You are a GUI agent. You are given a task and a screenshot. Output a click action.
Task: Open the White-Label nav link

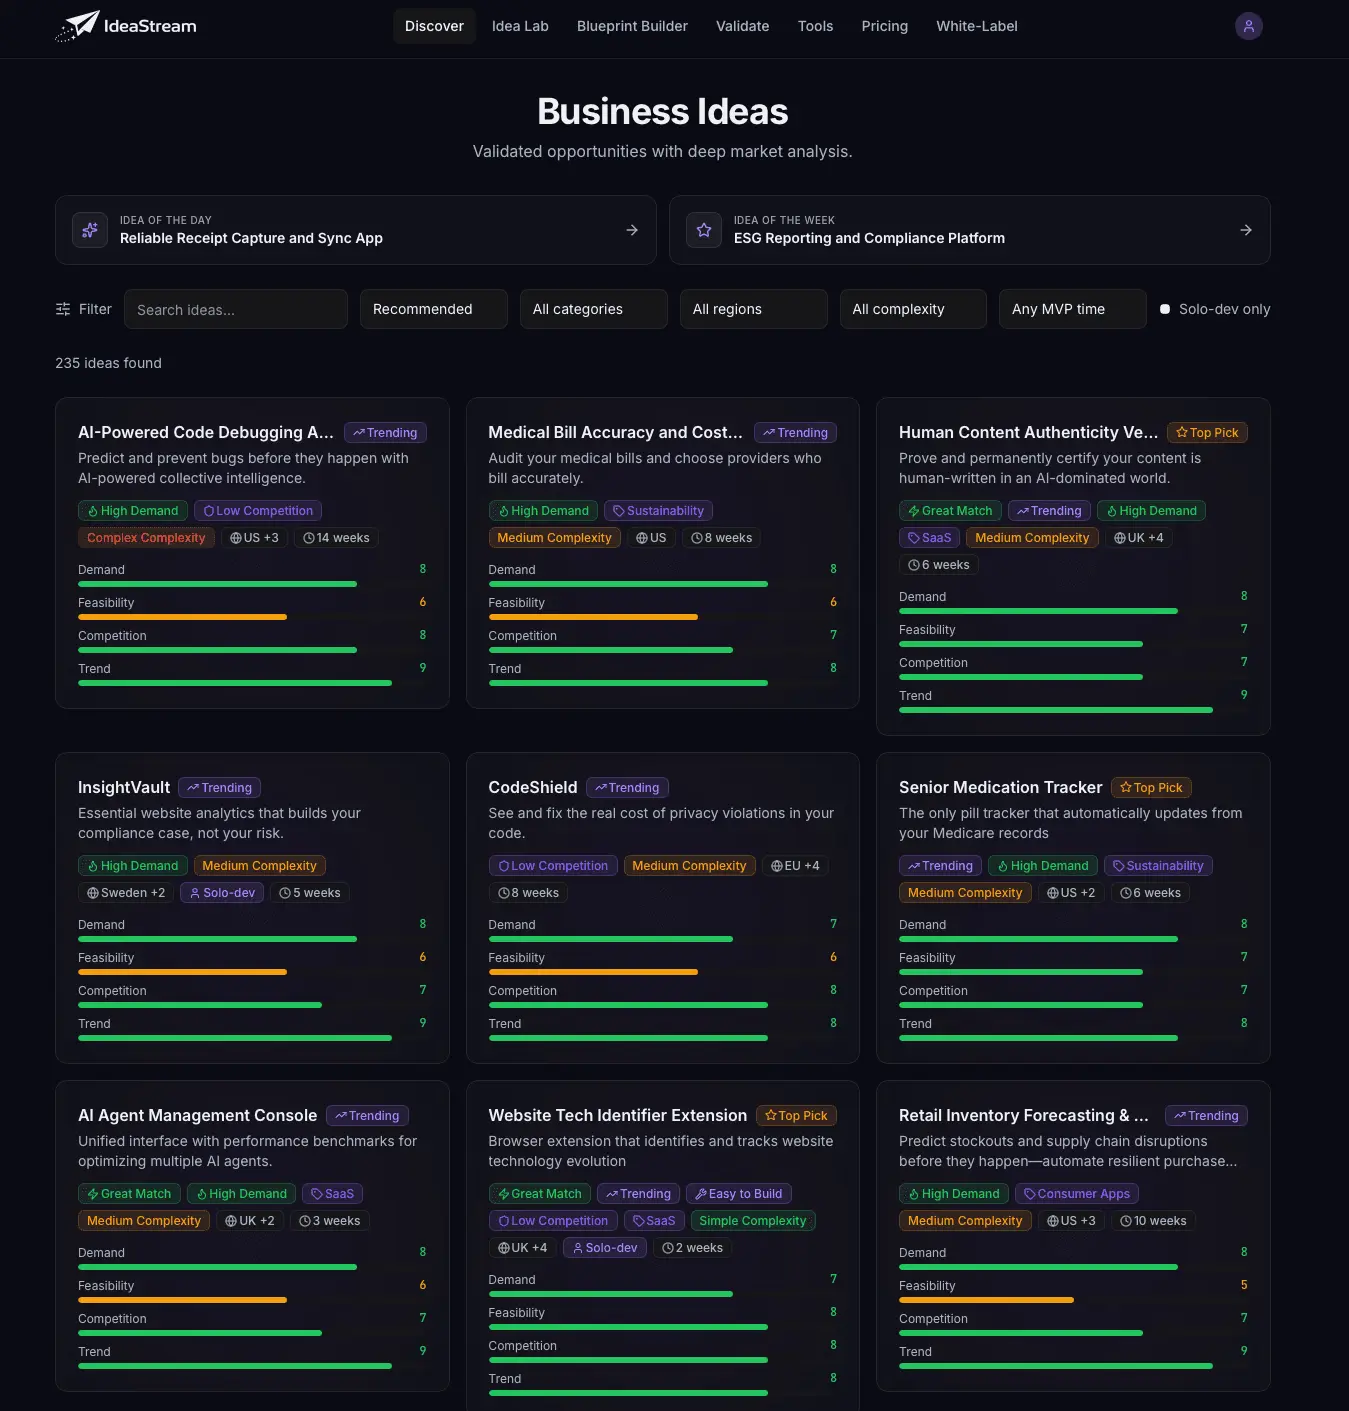(x=977, y=26)
